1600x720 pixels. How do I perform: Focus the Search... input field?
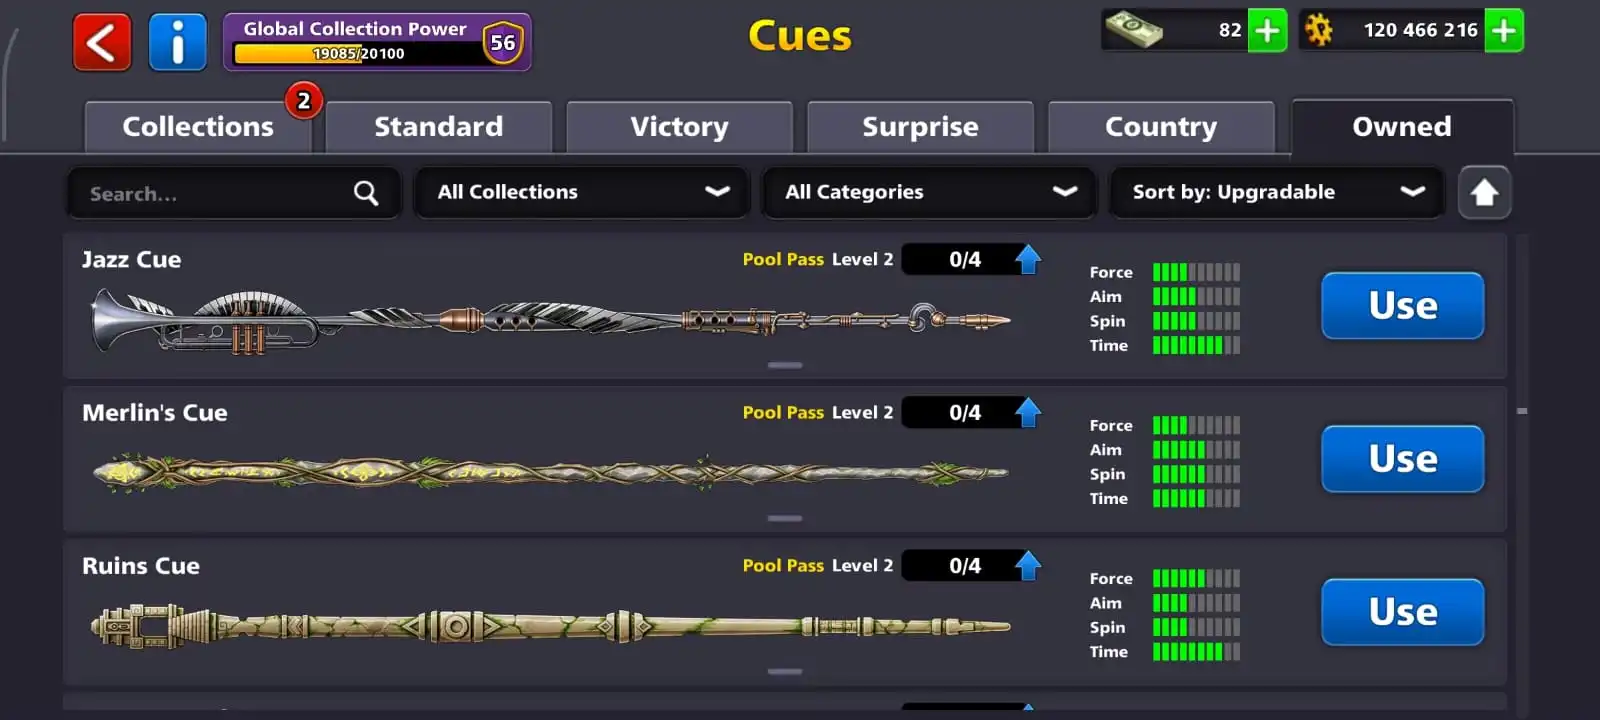coord(233,193)
